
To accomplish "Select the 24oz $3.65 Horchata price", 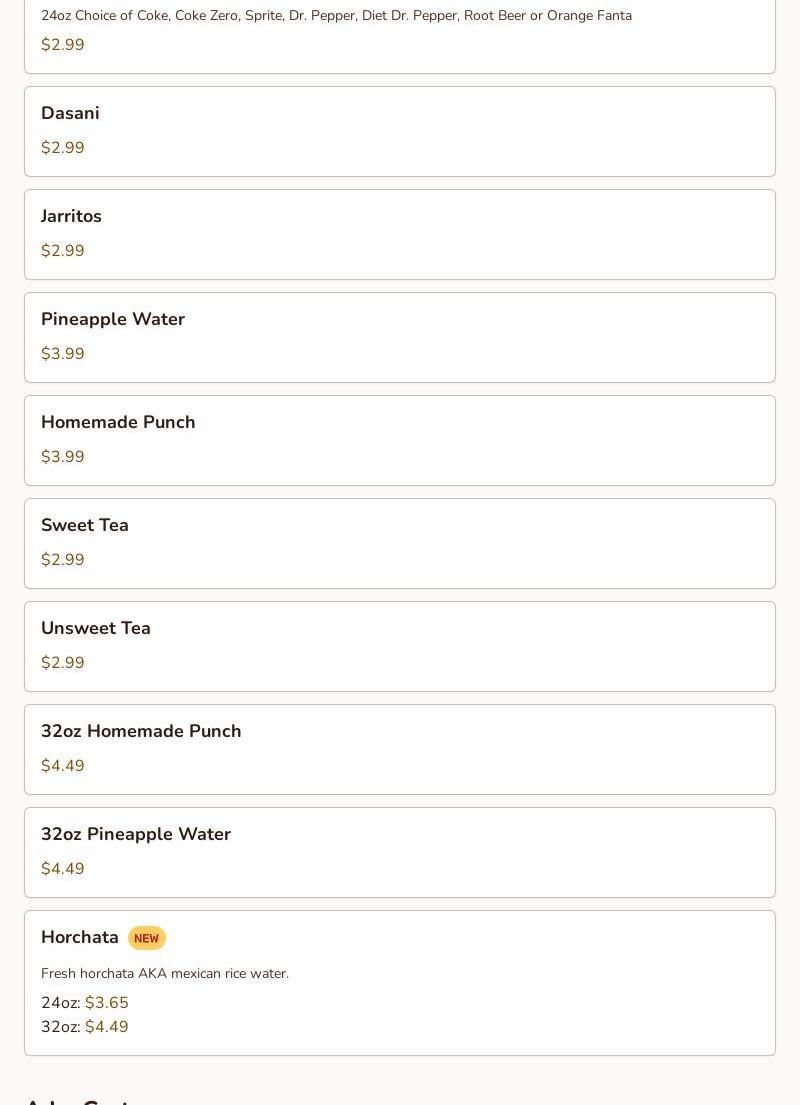I will pyautogui.click(x=85, y=1002).
